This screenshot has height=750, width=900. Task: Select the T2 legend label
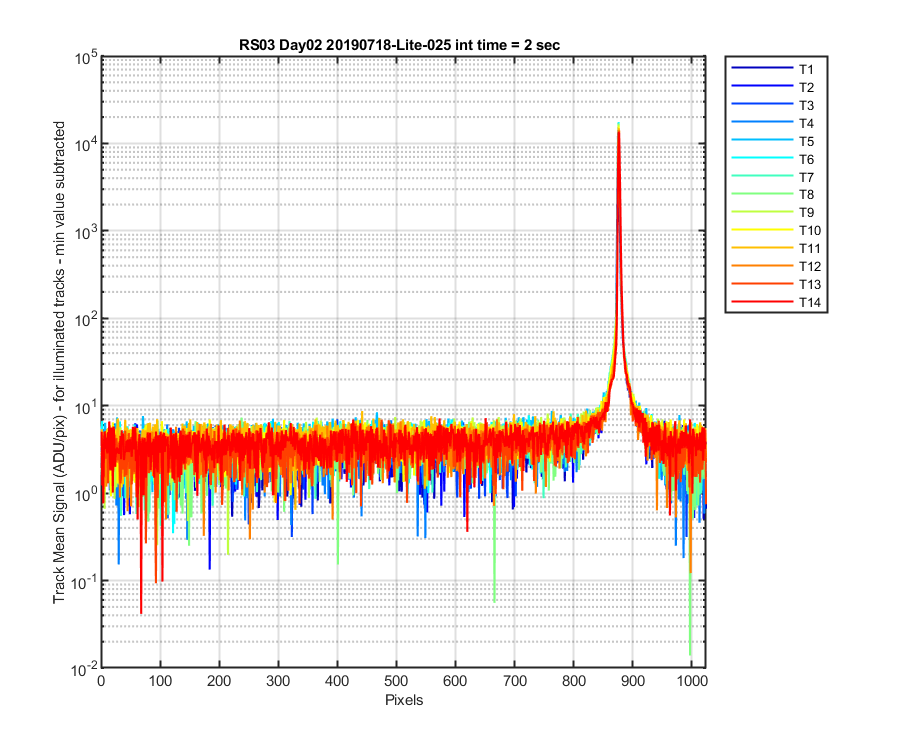[x=806, y=87]
